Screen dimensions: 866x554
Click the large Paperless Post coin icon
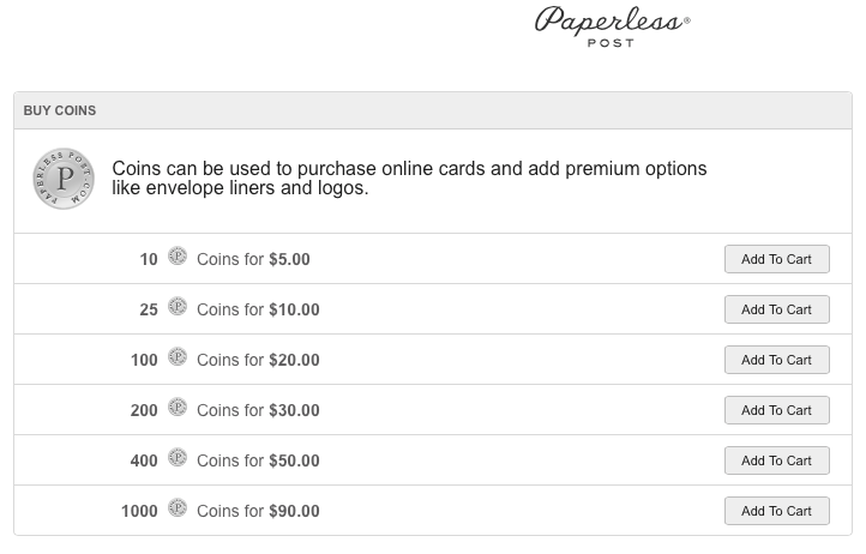coord(63,179)
